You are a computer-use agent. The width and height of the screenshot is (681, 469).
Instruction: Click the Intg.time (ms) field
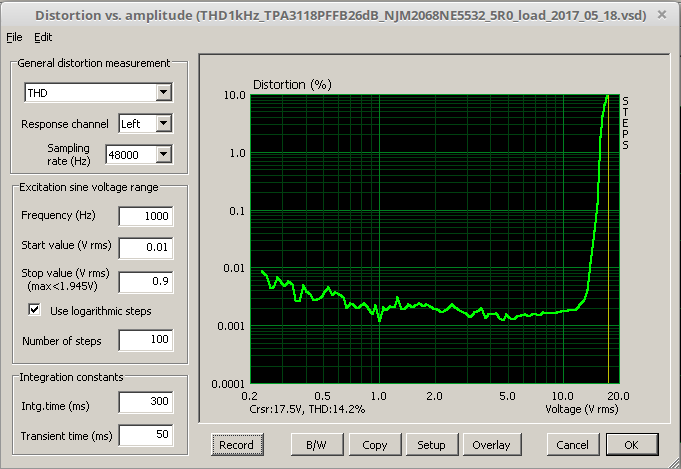click(x=145, y=402)
